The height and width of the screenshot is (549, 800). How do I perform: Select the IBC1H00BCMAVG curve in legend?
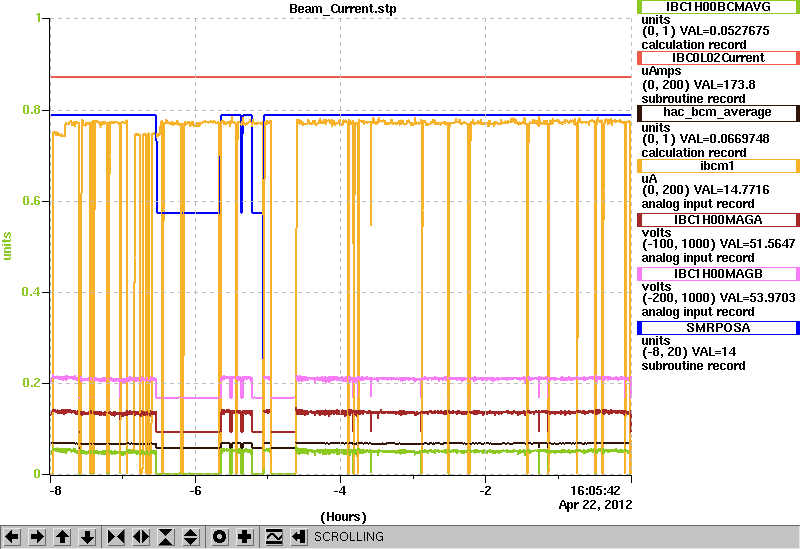point(718,7)
